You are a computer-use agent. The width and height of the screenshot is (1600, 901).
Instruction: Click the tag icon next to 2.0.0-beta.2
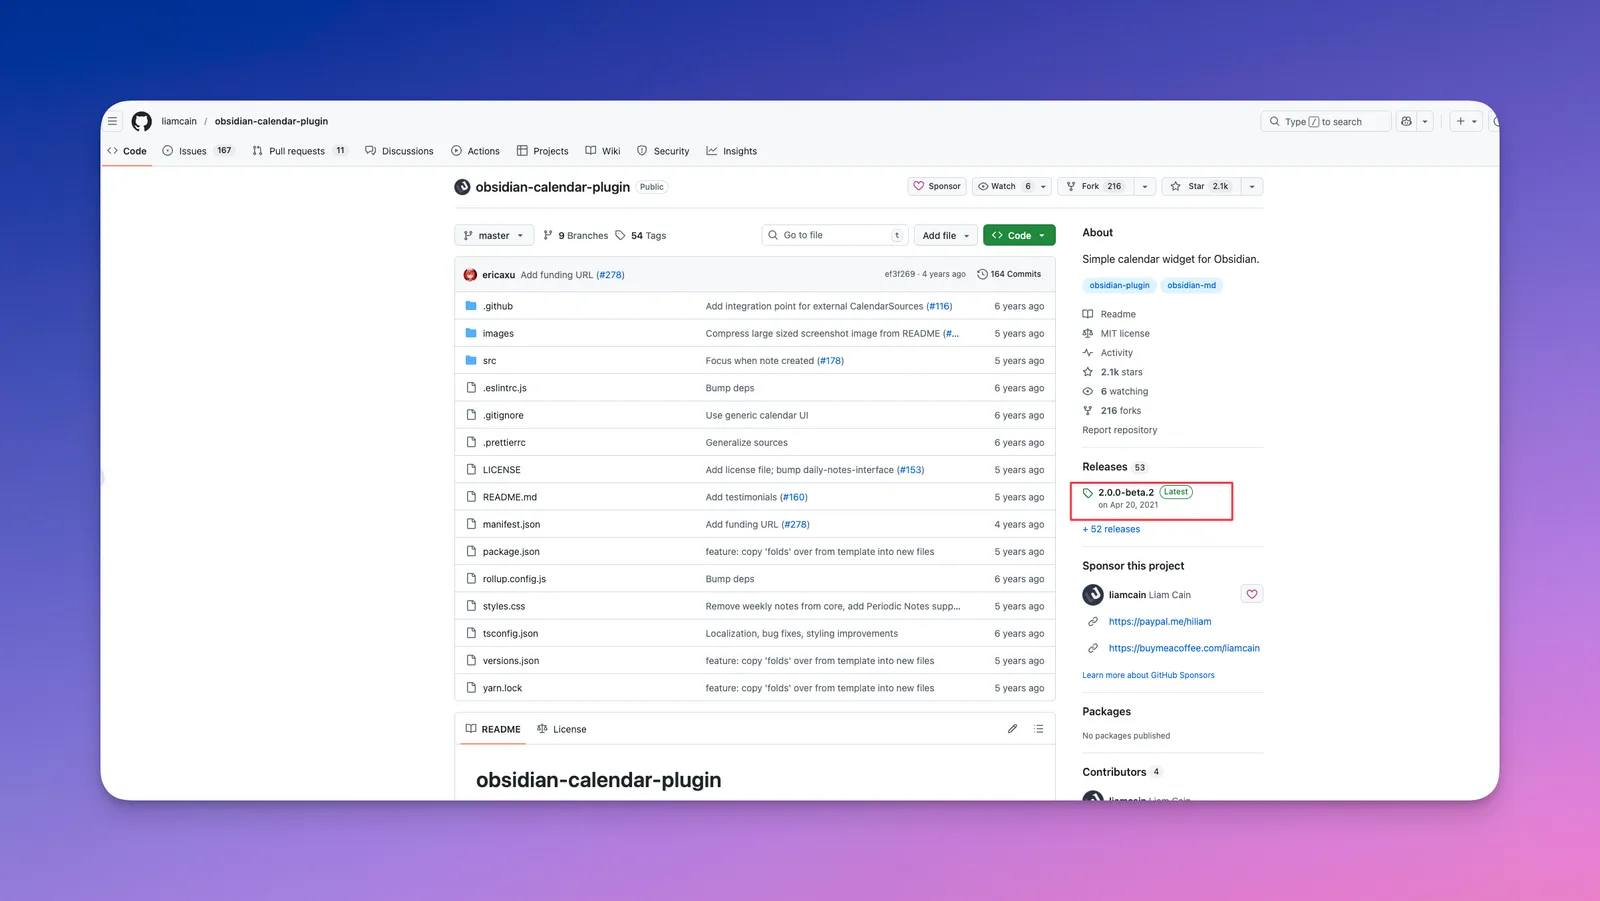[1088, 493]
